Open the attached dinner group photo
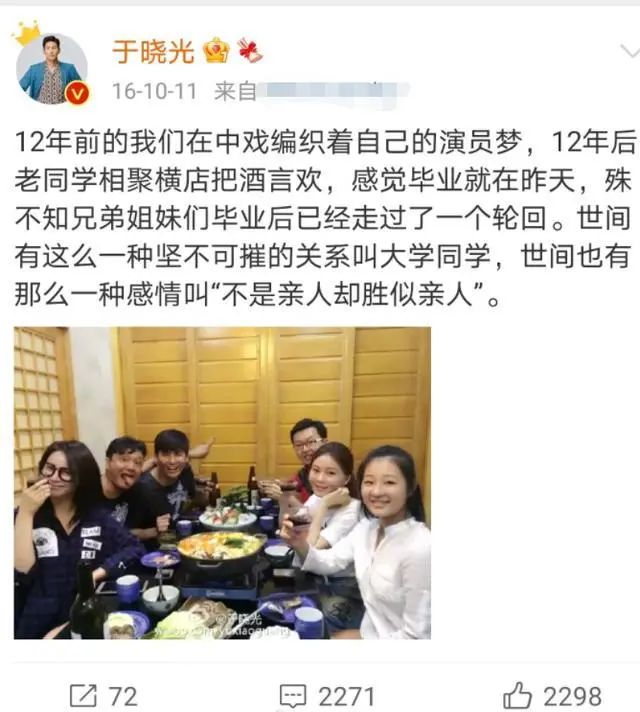The height and width of the screenshot is (712, 640). [222, 483]
